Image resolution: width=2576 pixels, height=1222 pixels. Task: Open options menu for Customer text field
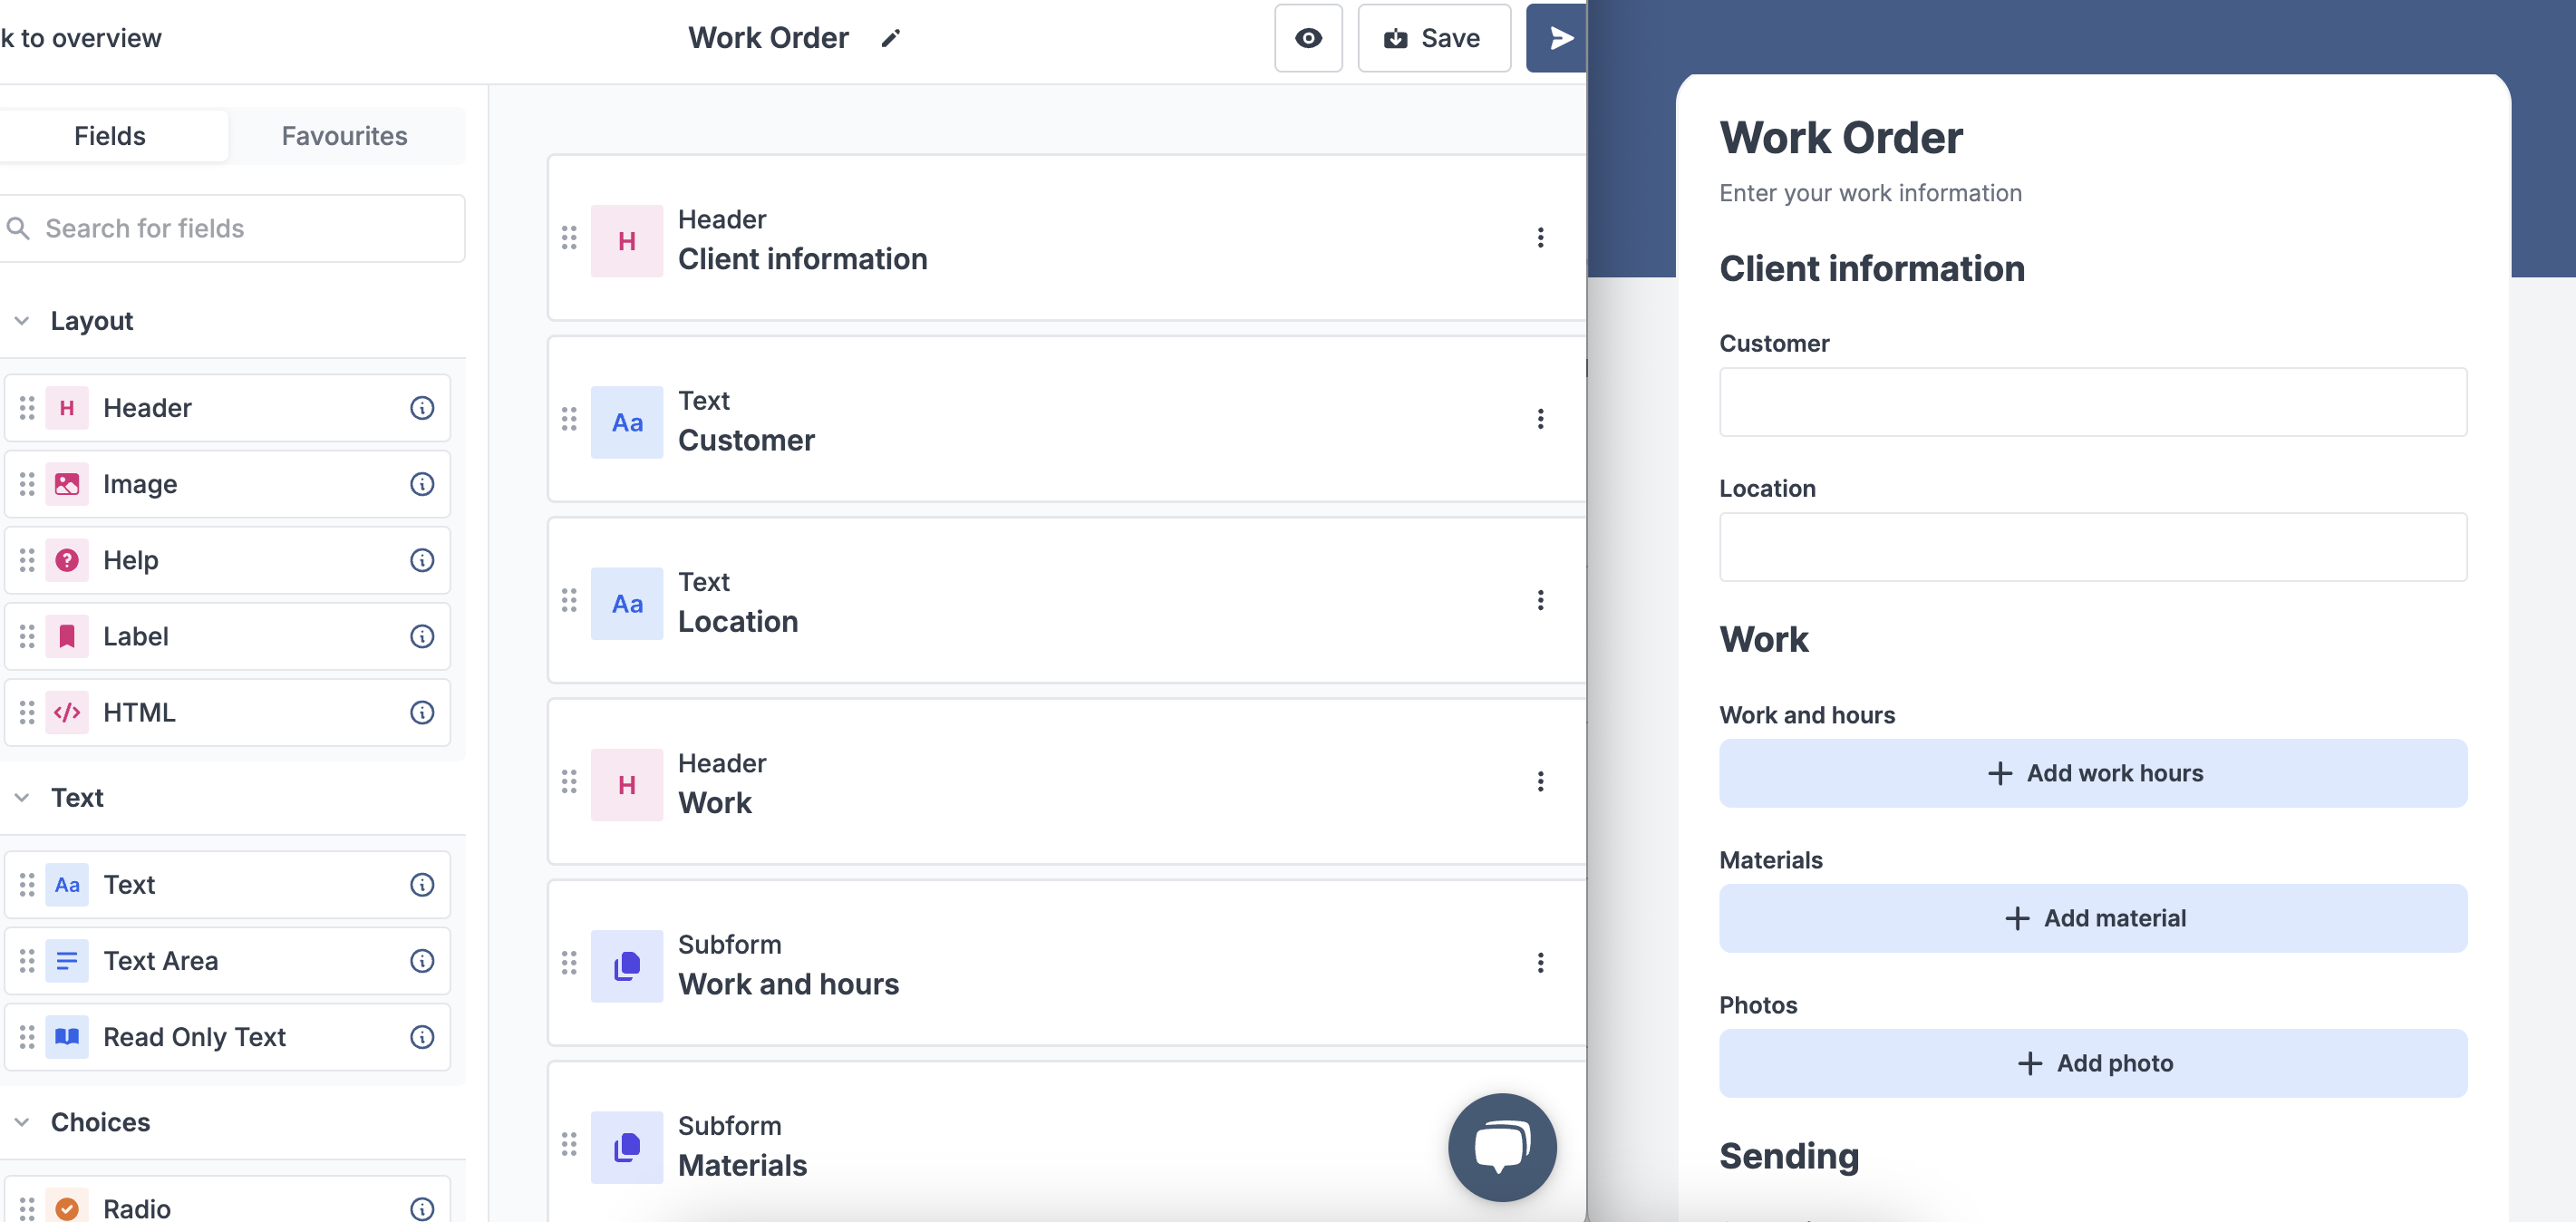point(1540,419)
